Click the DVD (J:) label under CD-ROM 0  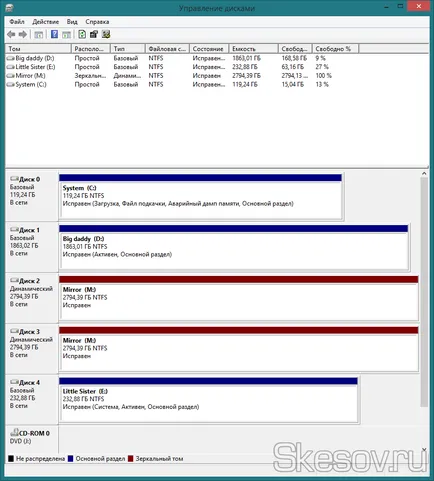pos(20,441)
